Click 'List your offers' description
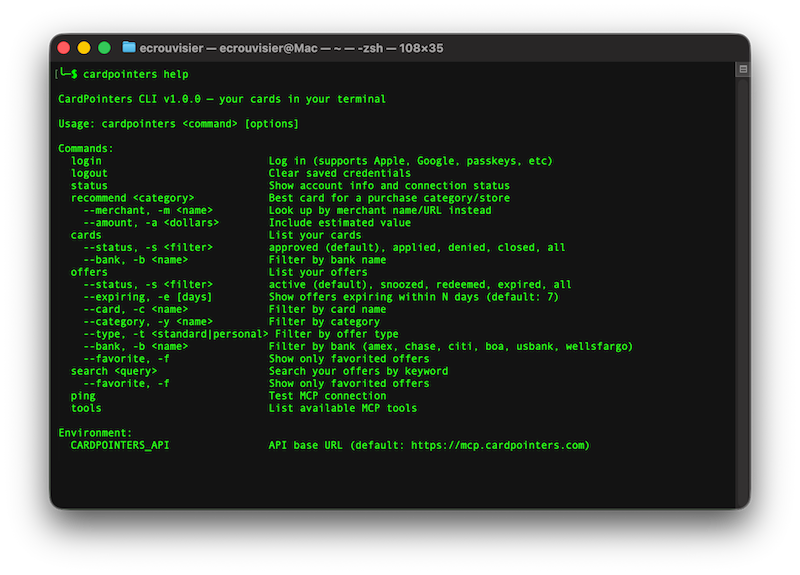Screen dimensions: 800x575 click(318, 272)
